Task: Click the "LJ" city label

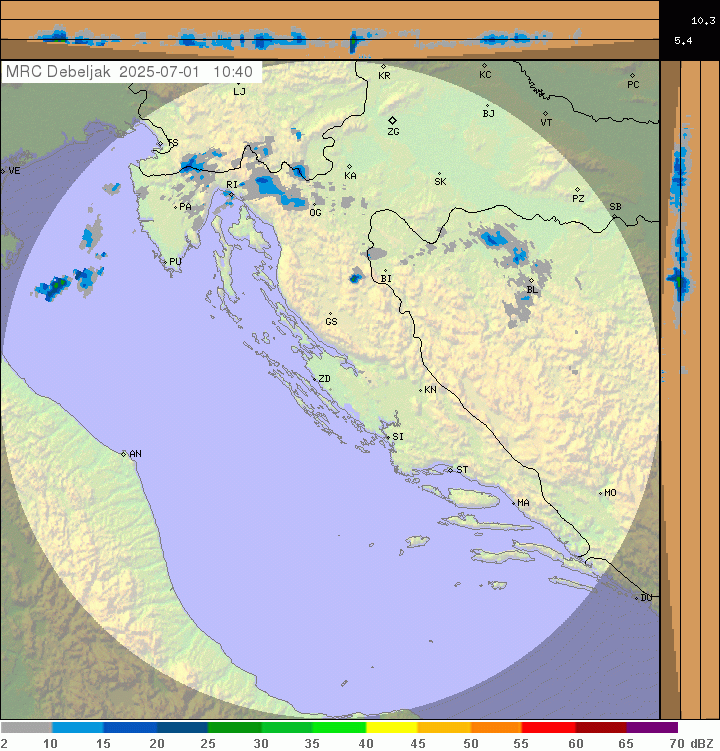Action: click(240, 91)
